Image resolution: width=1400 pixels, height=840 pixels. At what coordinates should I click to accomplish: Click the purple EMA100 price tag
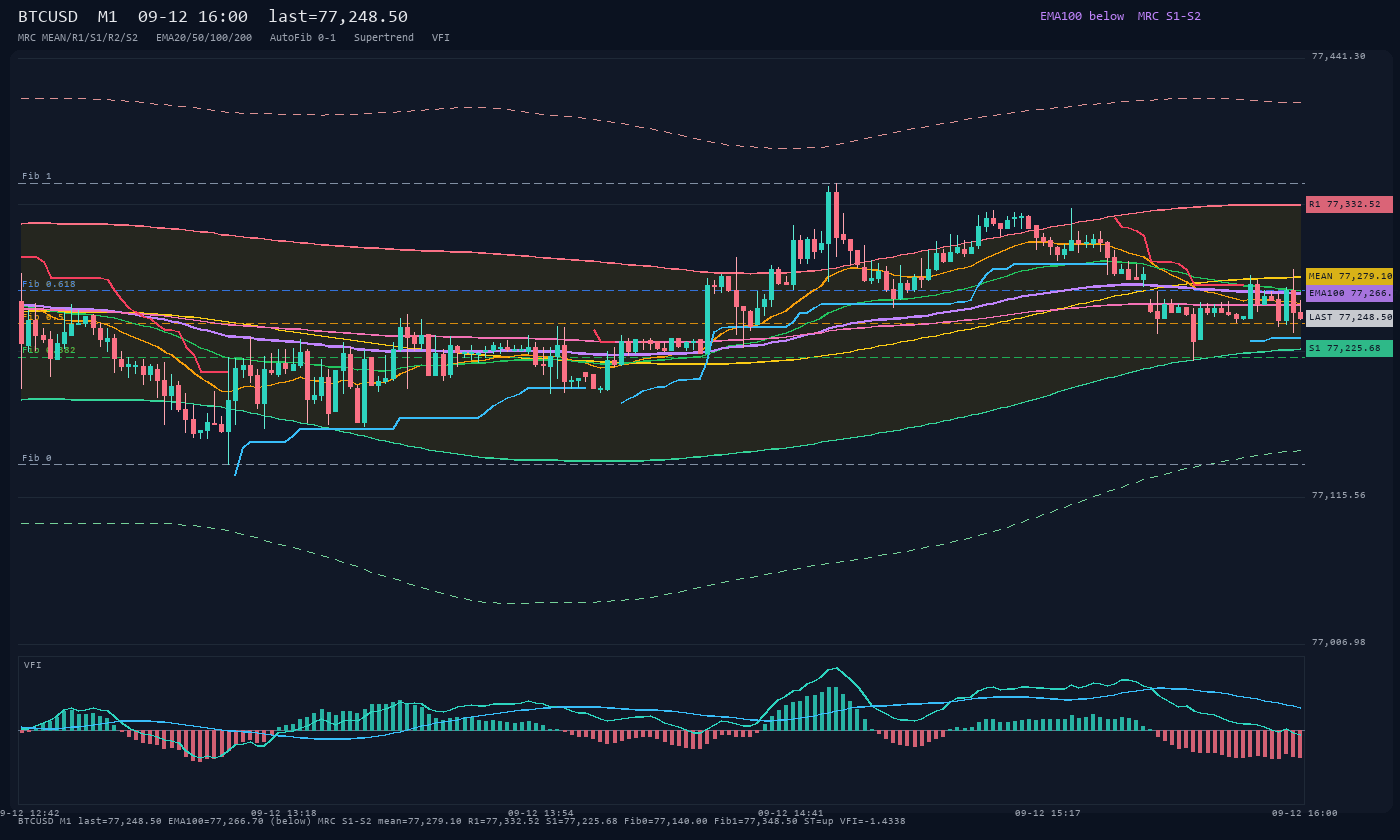[1349, 293]
